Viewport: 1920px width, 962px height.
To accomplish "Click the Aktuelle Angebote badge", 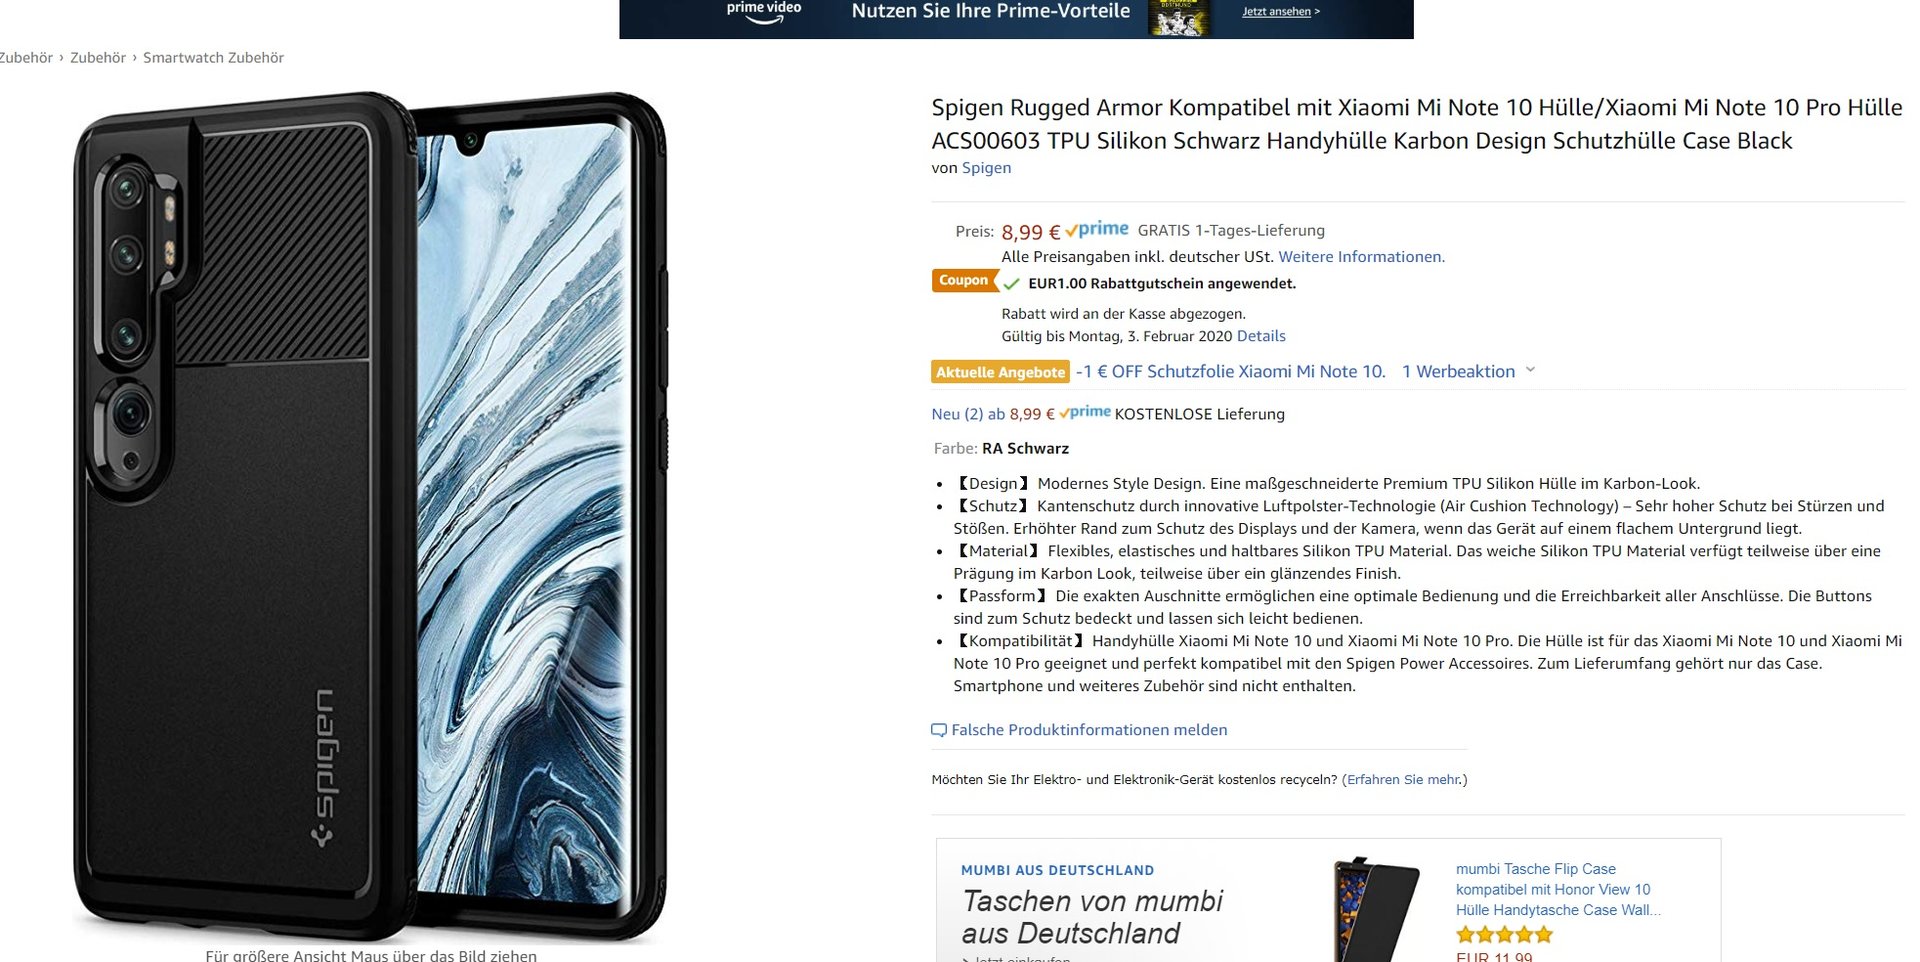I will point(1000,372).
